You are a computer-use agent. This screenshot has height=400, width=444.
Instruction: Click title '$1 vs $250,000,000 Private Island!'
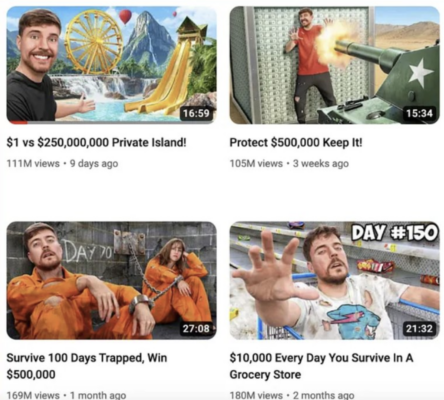[x=96, y=143]
